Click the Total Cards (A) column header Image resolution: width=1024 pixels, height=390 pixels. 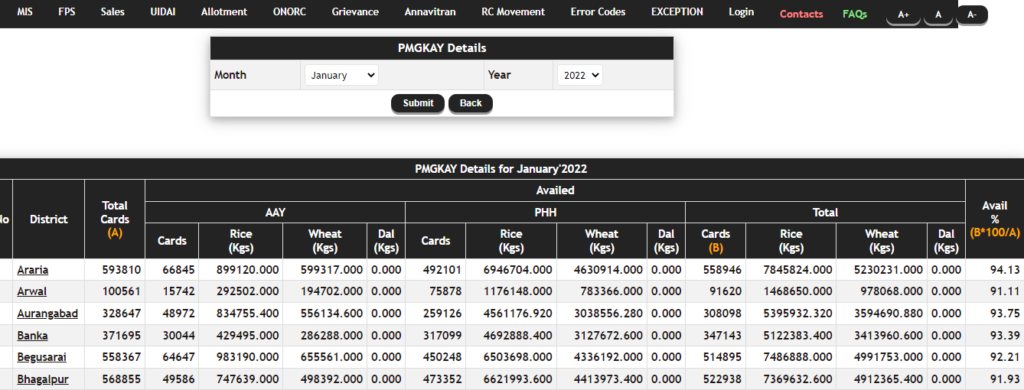pyautogui.click(x=115, y=219)
